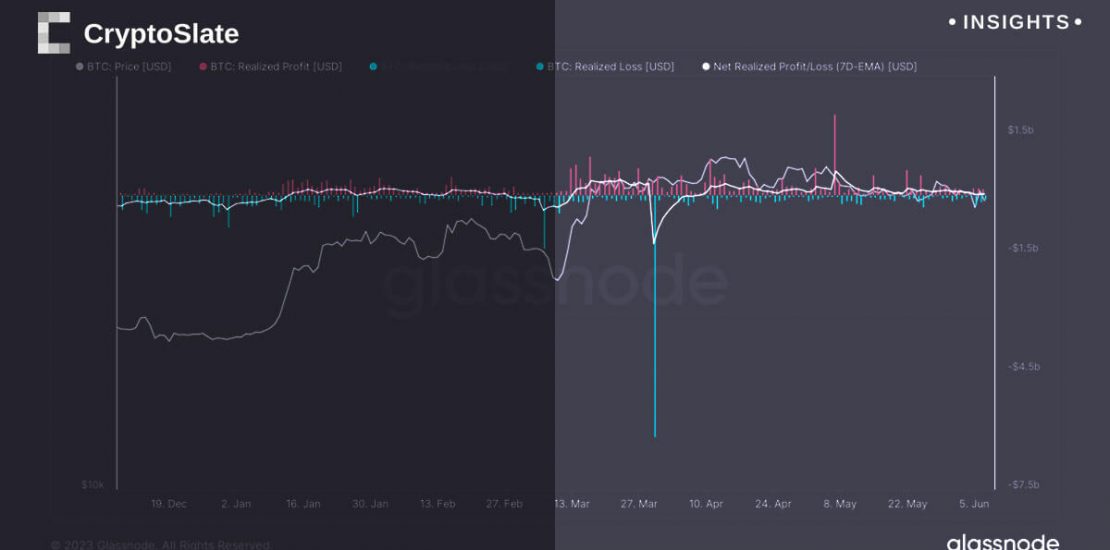Click the Net Realized Profit/Loss (7D-EMA) label
The width and height of the screenshot is (1110, 550).
click(x=815, y=67)
